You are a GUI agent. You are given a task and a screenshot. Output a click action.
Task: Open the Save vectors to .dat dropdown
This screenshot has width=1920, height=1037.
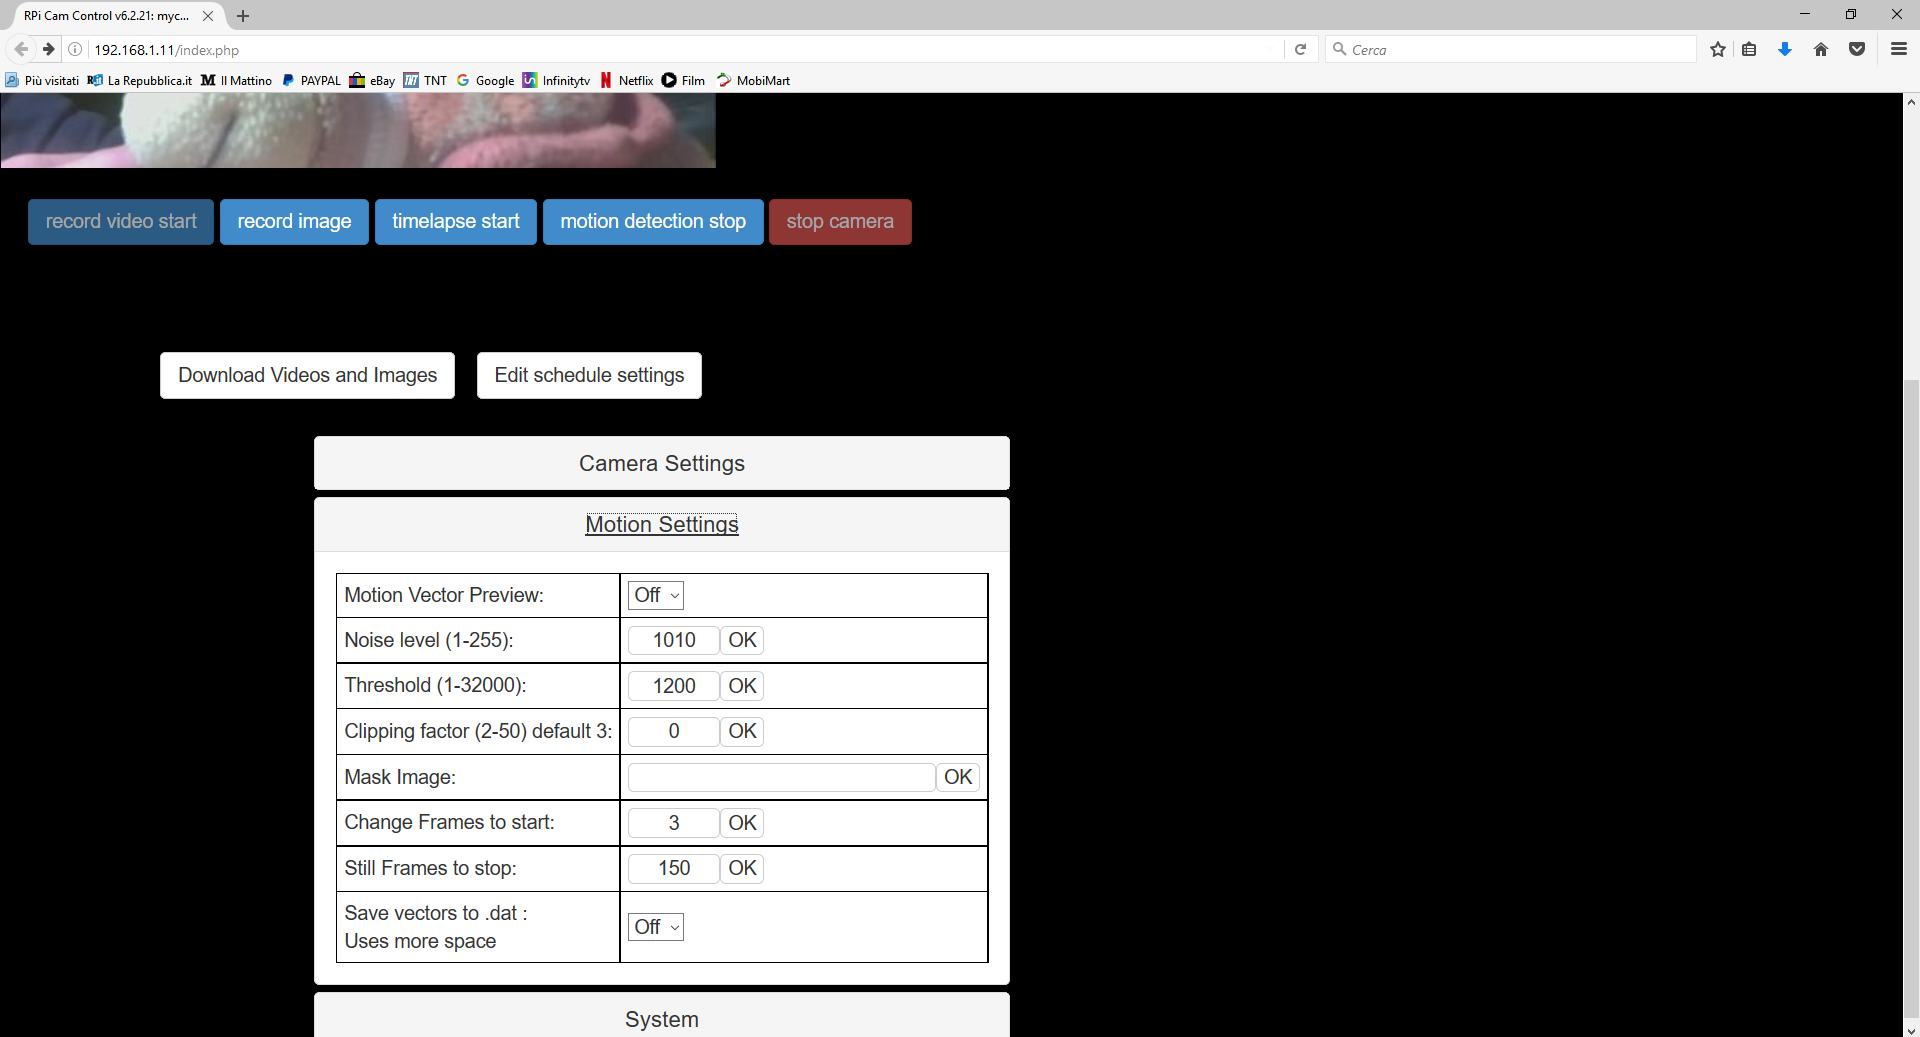click(656, 927)
